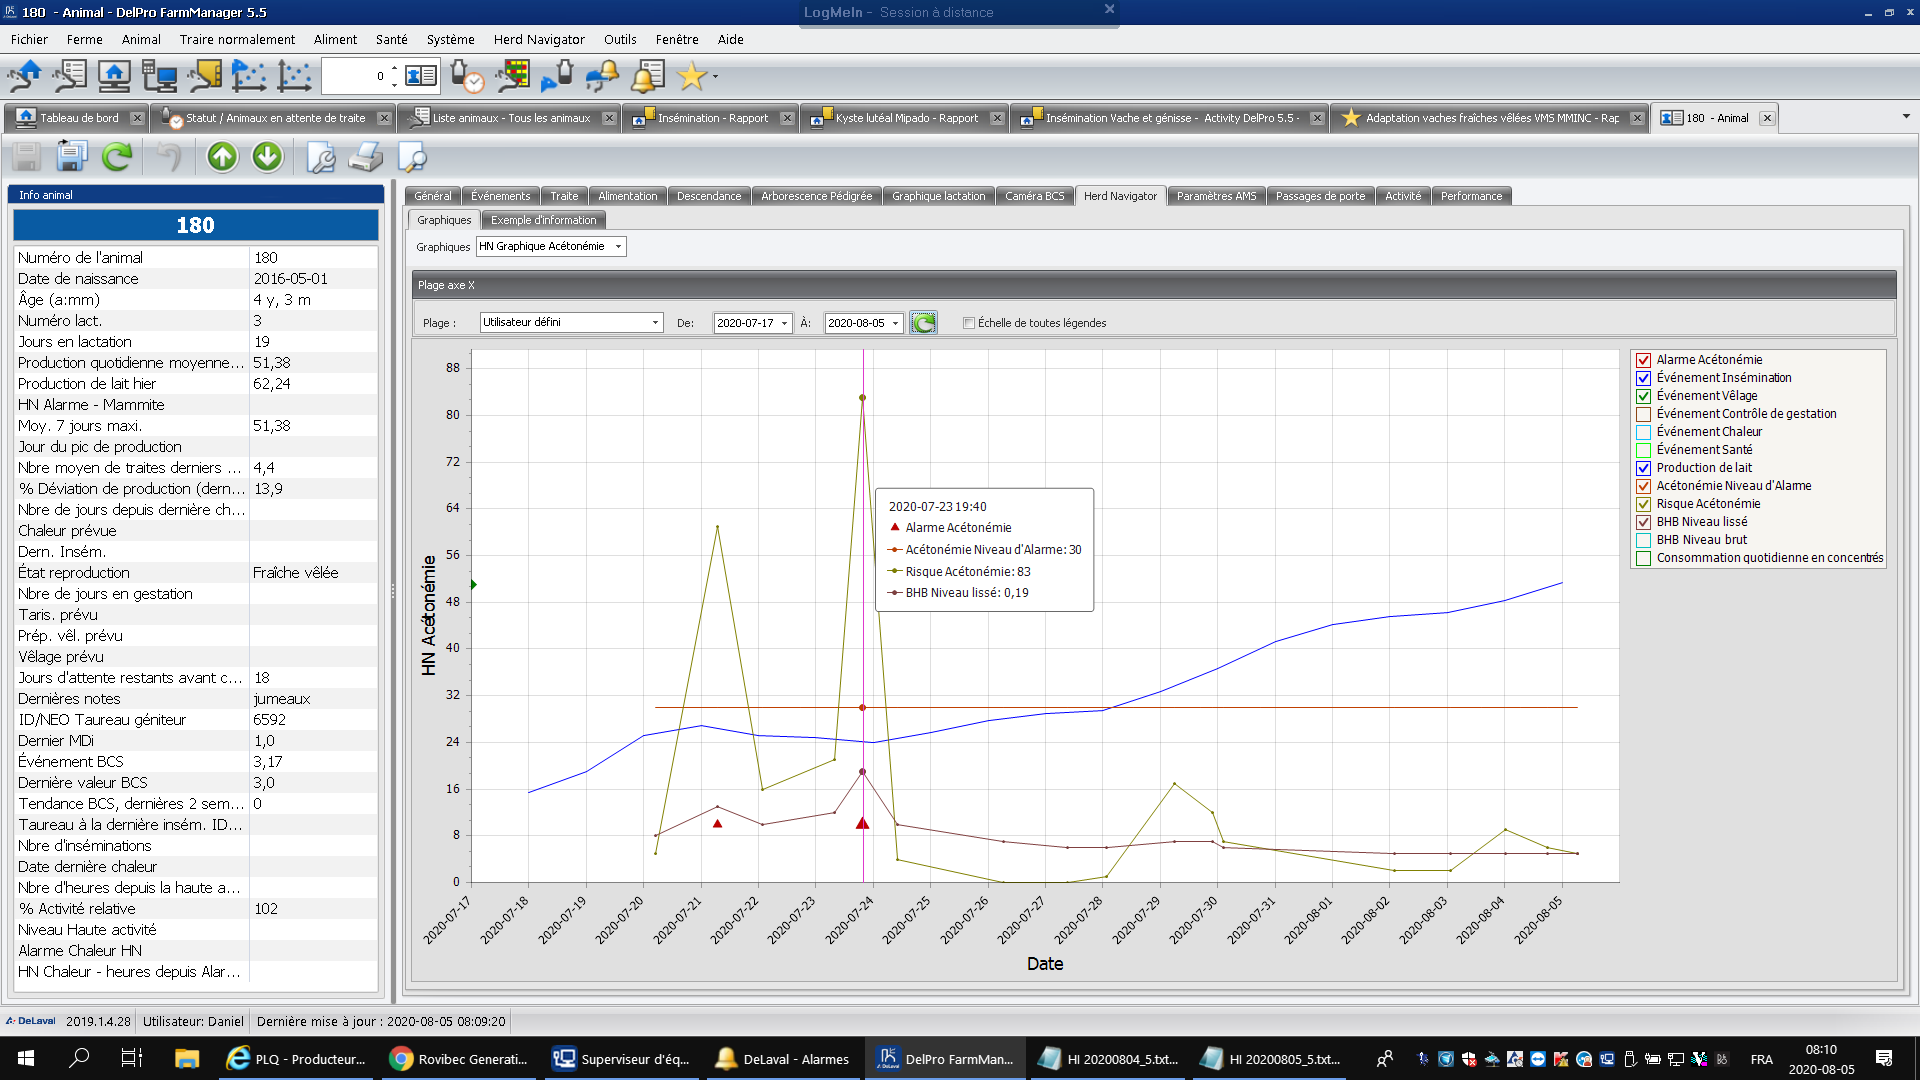Viewport: 1920px width, 1080px height.
Task: Open the colored grid matrix icon
Action: [513, 76]
